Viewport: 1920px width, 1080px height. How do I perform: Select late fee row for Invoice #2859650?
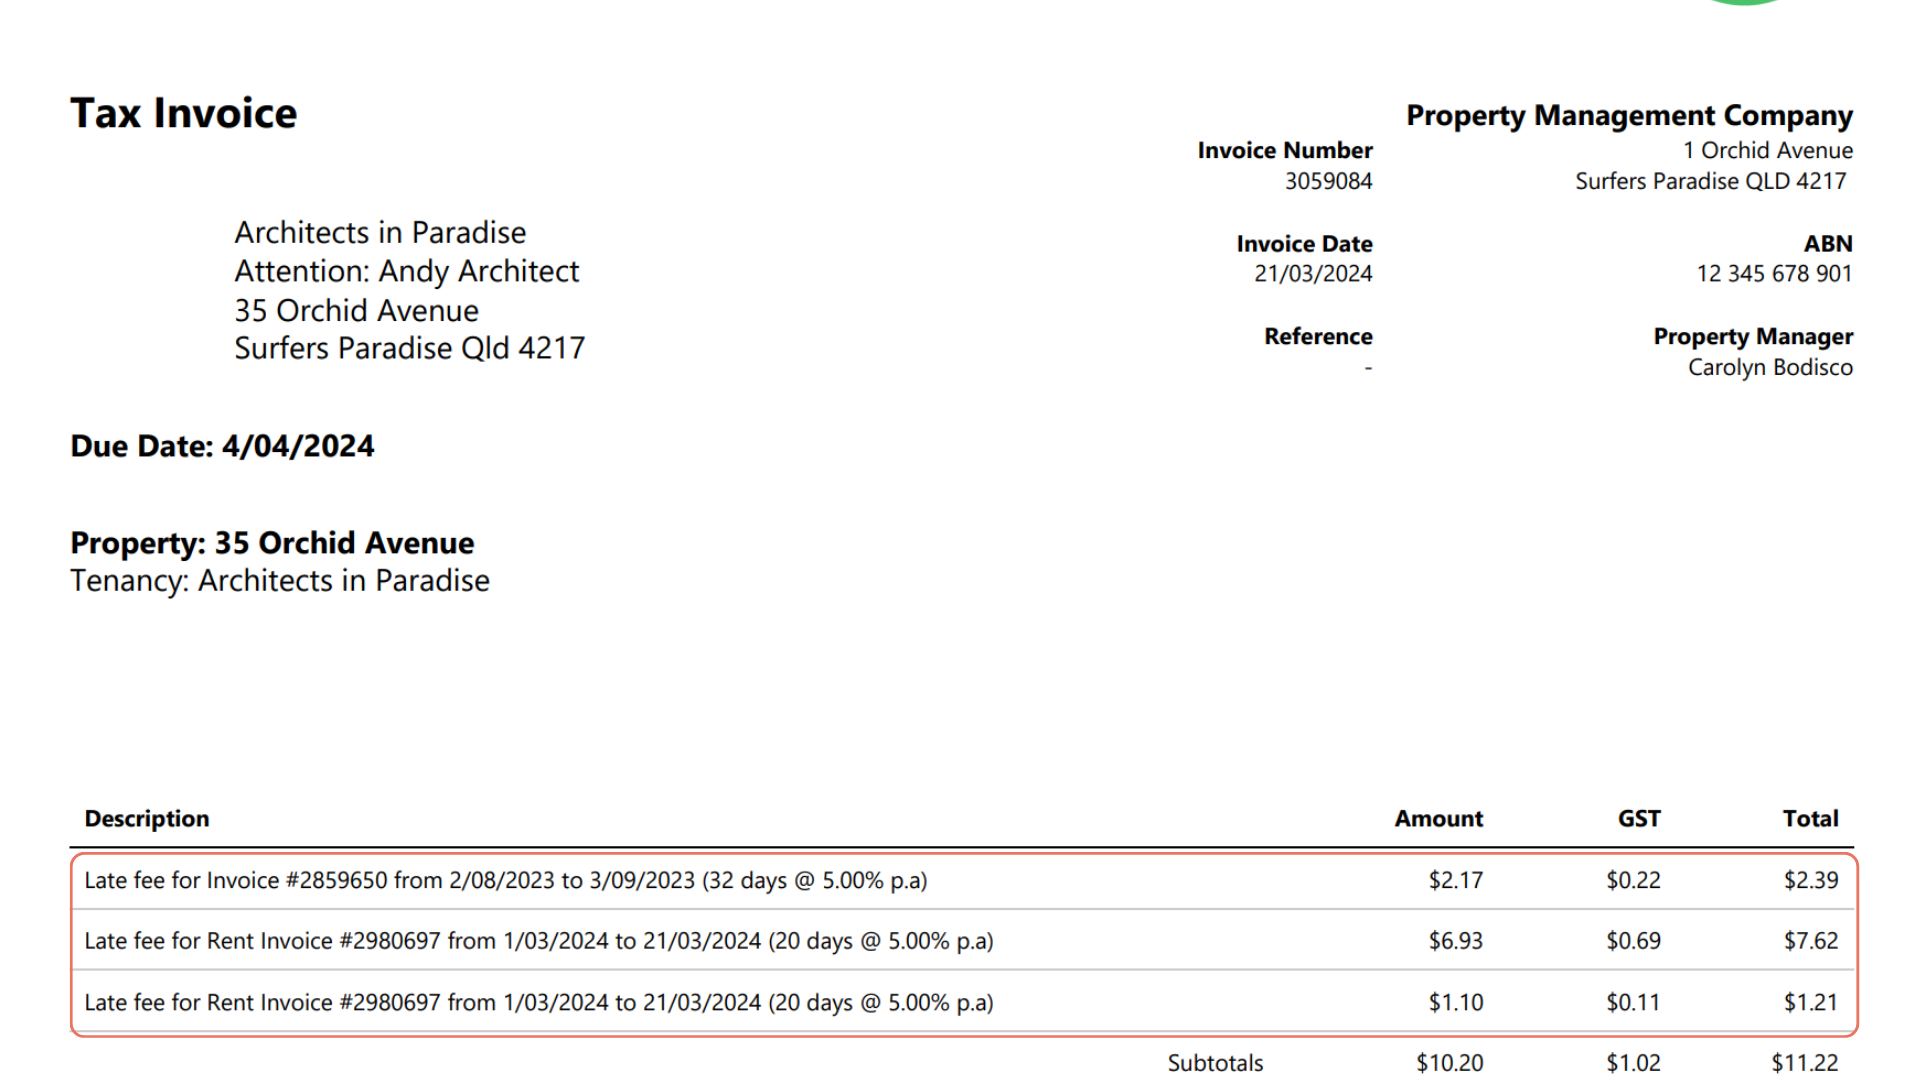[x=505, y=881]
